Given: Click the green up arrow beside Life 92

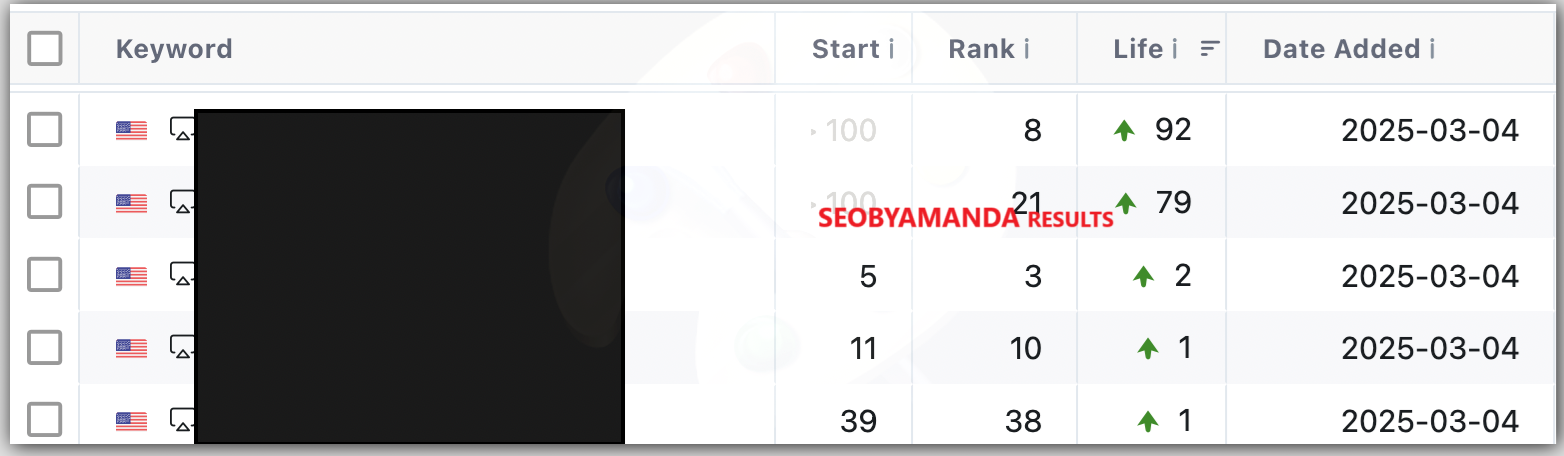Looking at the screenshot, I should pos(1125,130).
